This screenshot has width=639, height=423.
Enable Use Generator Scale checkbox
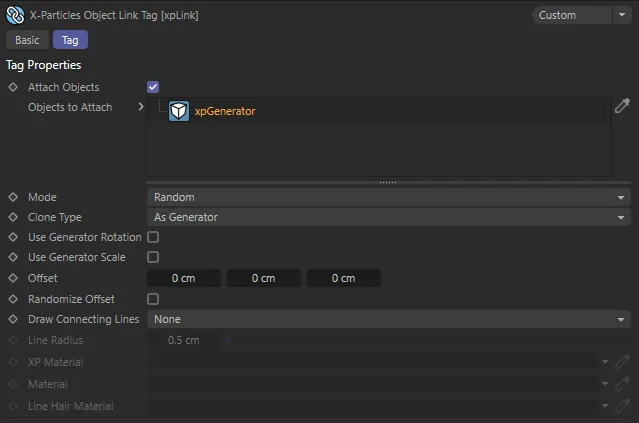coord(153,258)
